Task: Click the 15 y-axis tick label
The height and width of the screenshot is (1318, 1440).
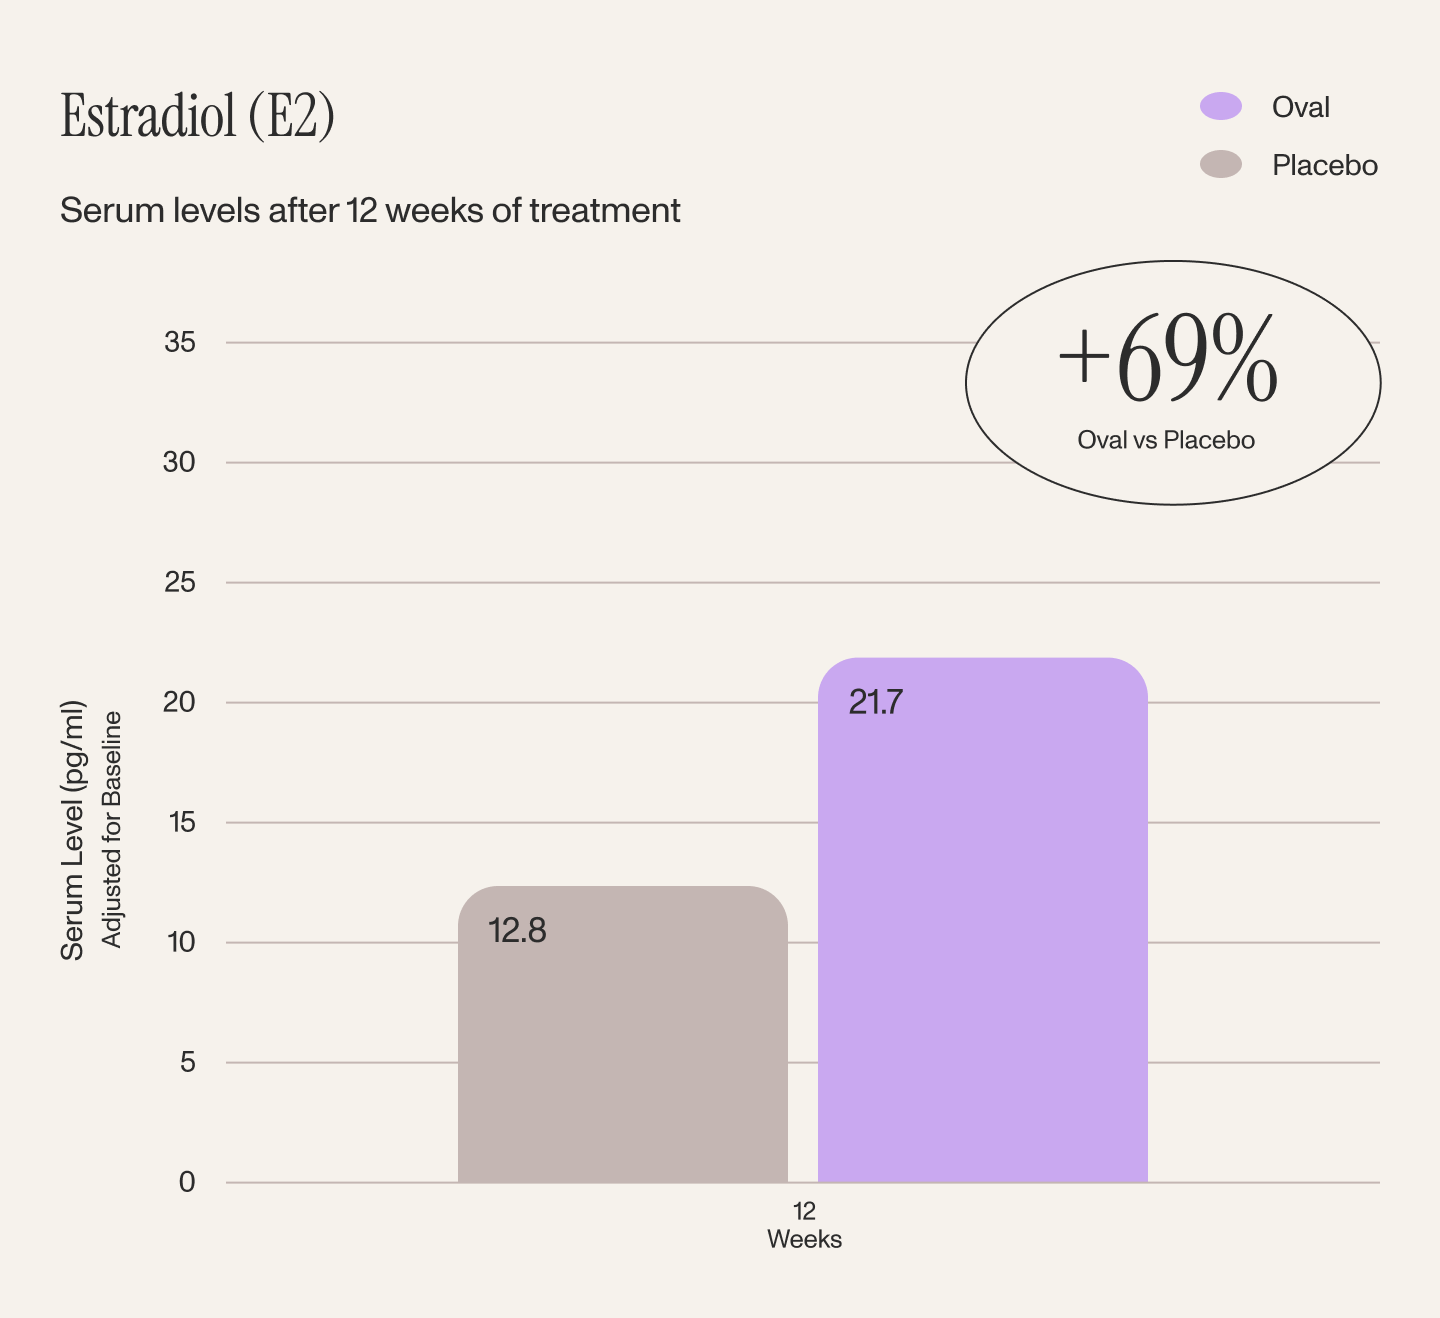Action: pyautogui.click(x=181, y=822)
